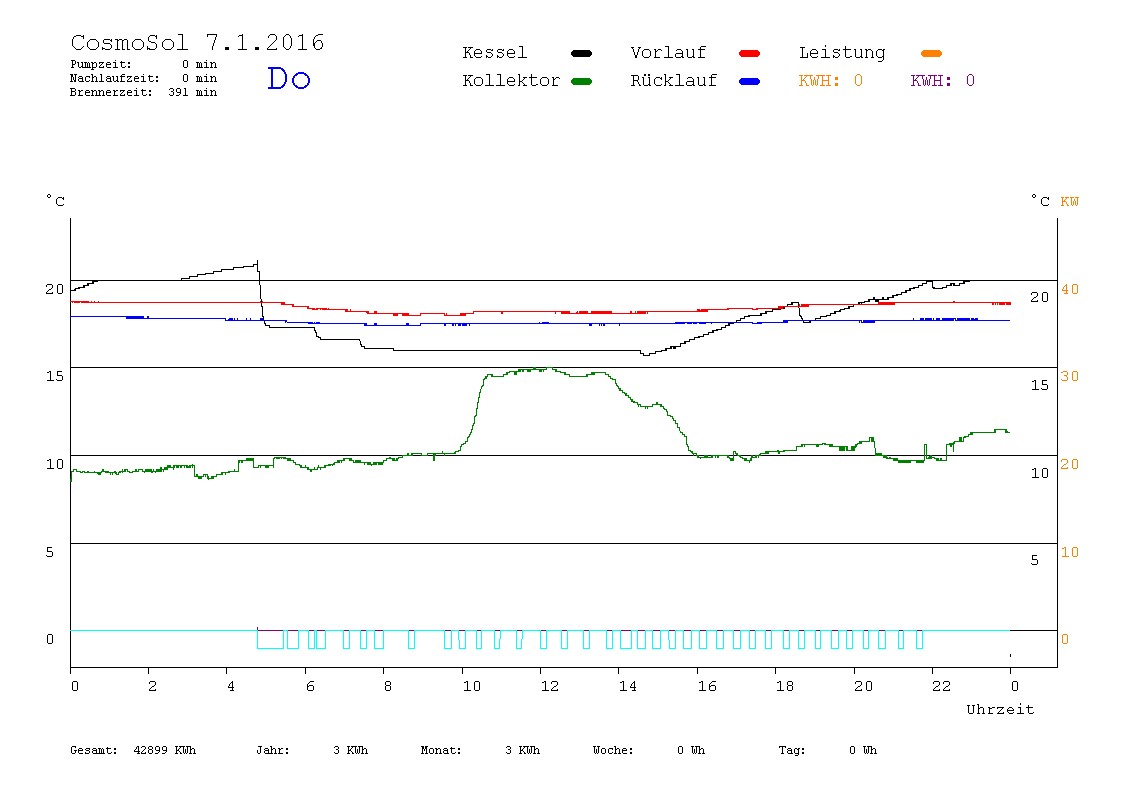Click the Nachlaufzeit 0 min entry

pos(144,78)
